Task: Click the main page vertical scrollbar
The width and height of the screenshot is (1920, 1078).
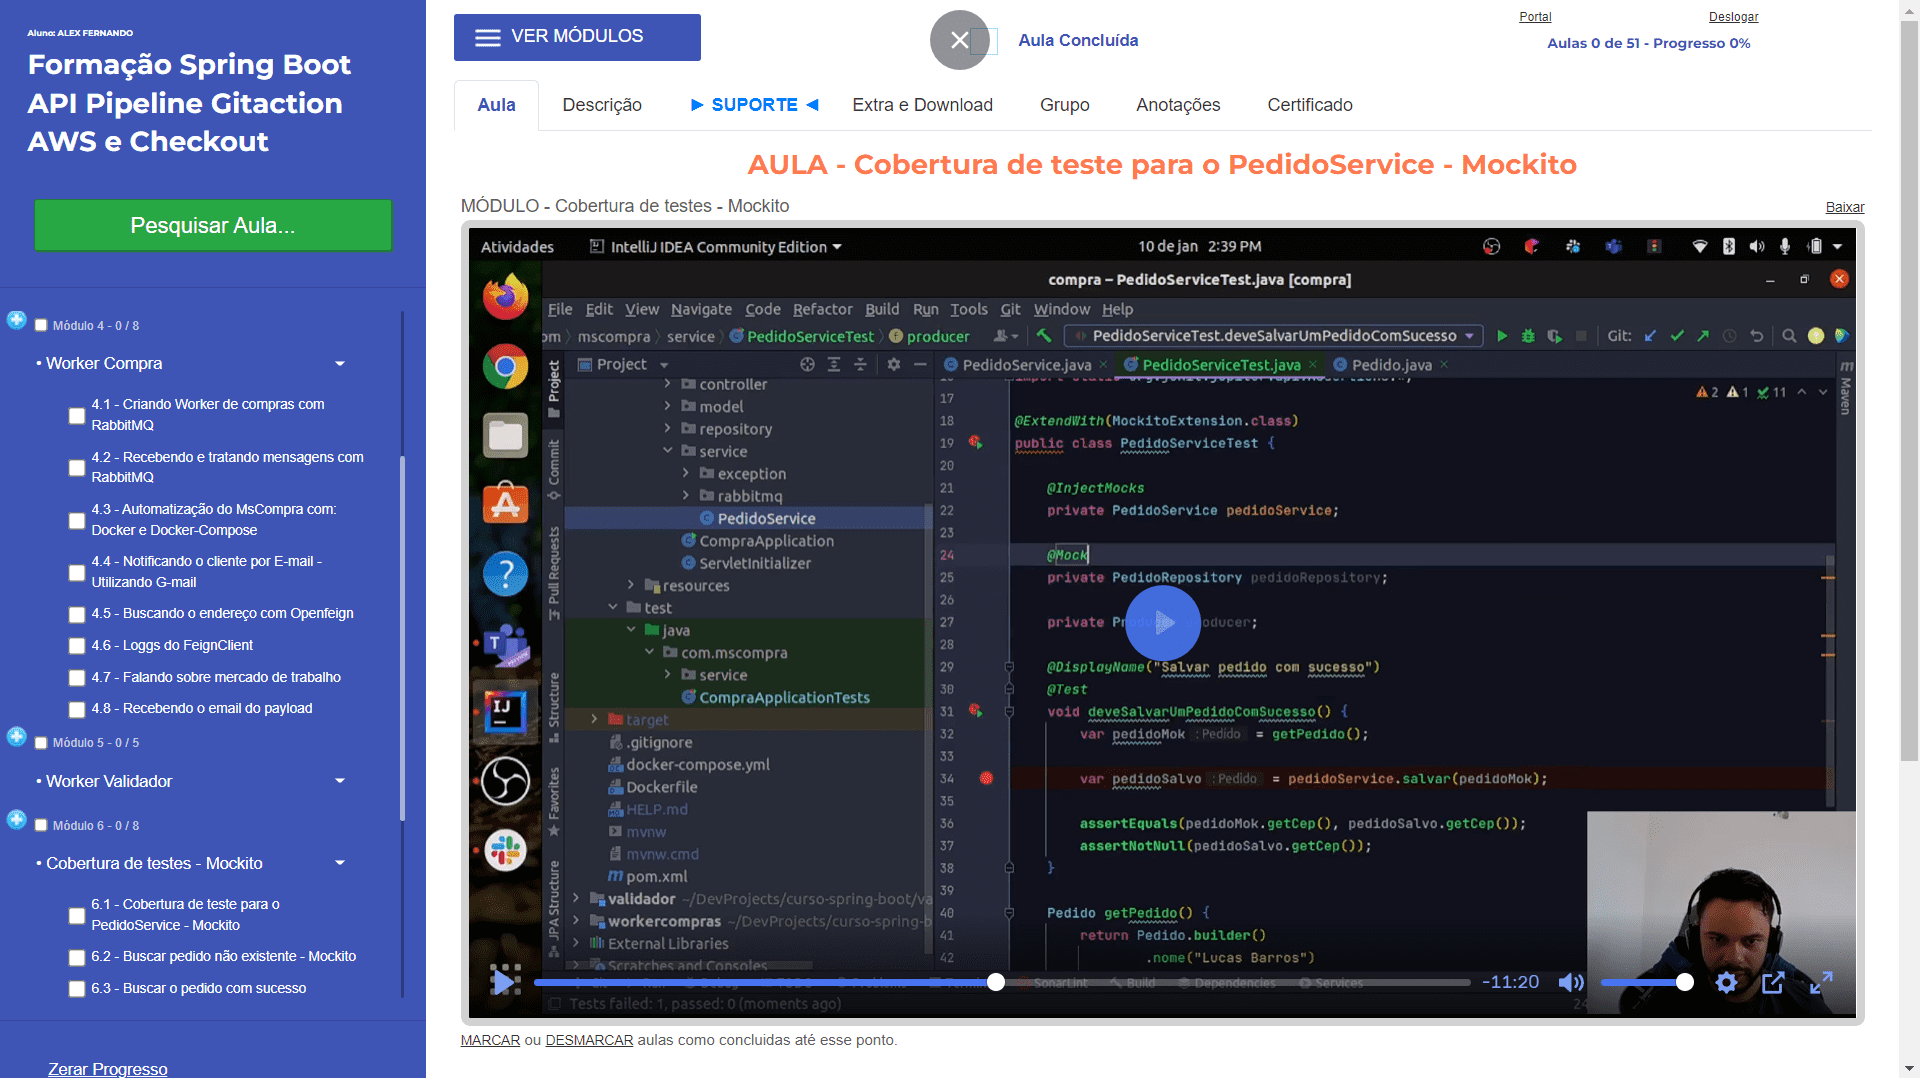Action: (x=1909, y=390)
